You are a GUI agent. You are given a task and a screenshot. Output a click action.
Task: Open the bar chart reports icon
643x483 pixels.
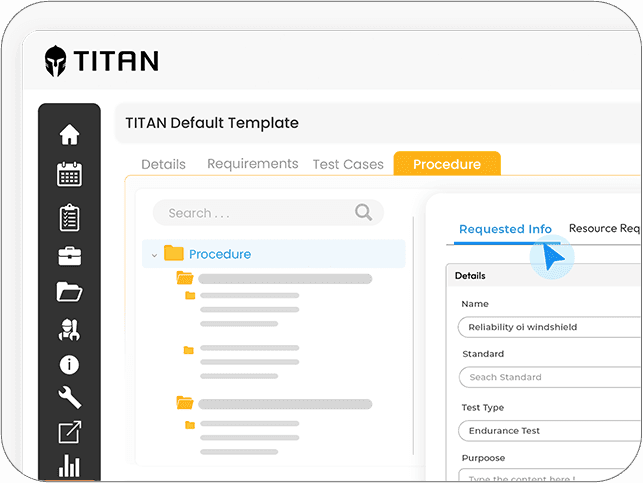tap(69, 465)
